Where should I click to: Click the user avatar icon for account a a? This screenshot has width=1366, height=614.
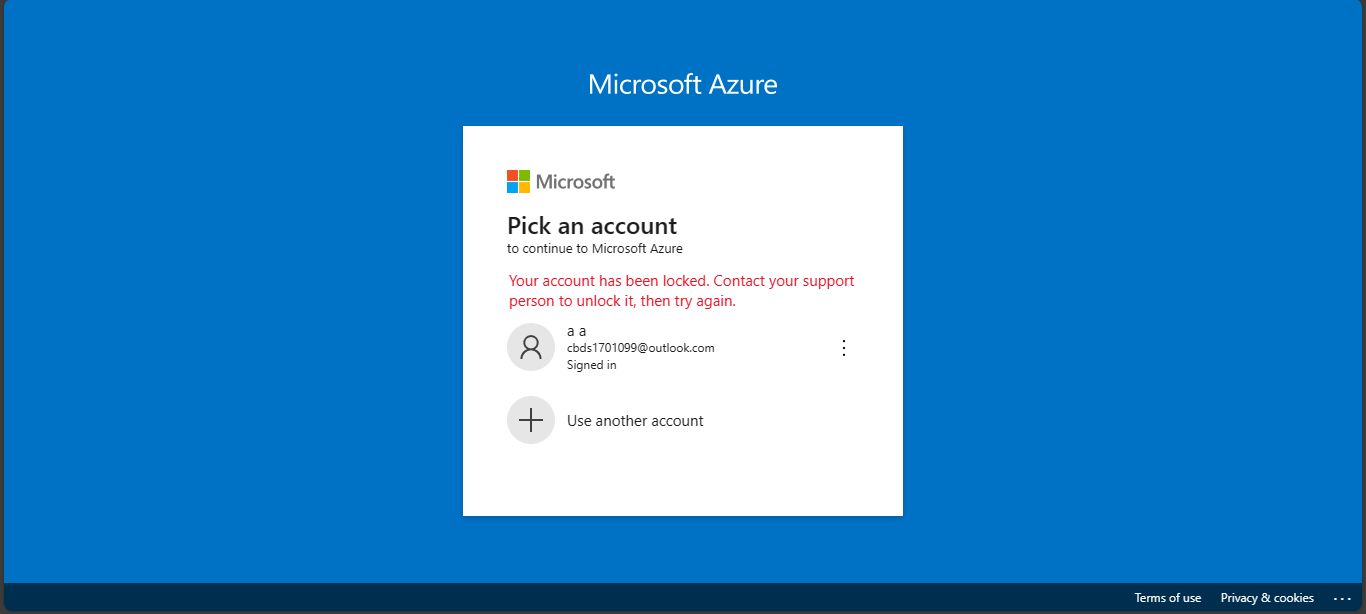point(531,347)
